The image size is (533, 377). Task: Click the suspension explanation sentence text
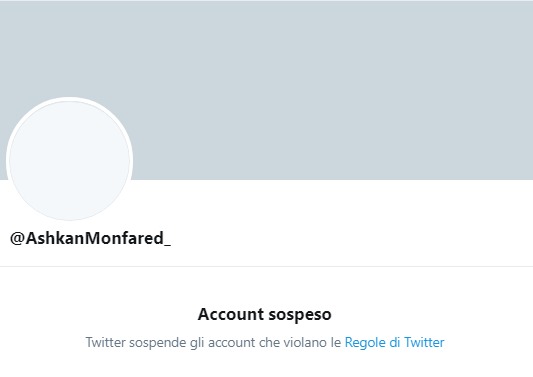click(x=265, y=342)
